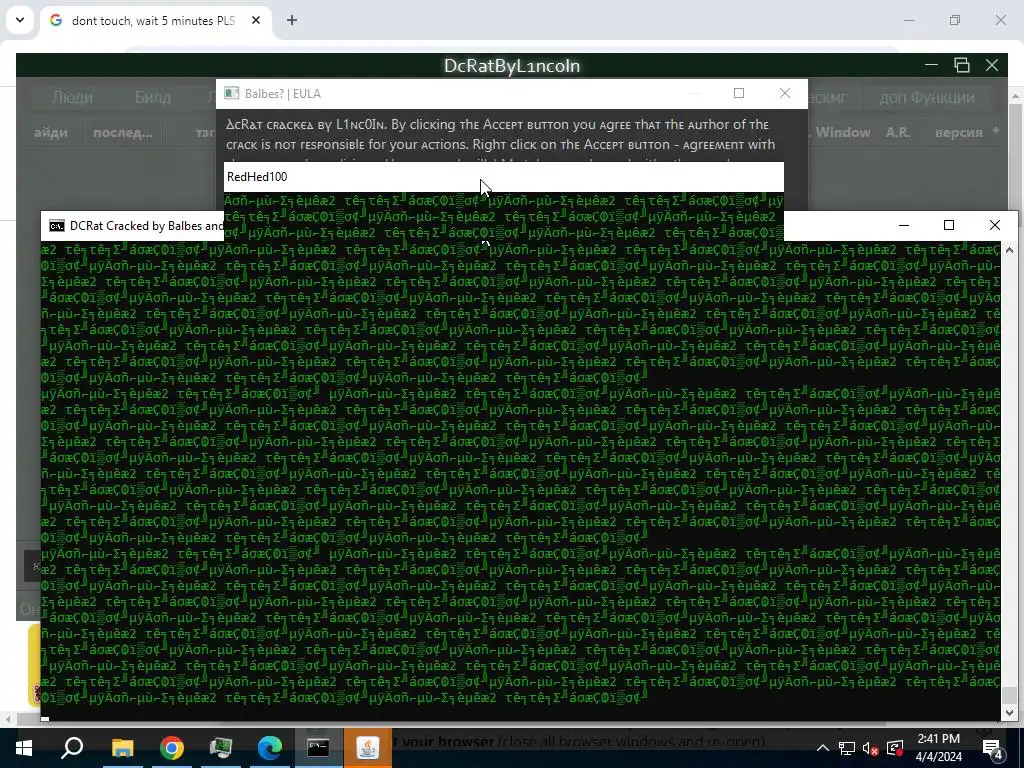
Task: Maximize the Balbes? EULA dialog
Action: click(x=739, y=93)
